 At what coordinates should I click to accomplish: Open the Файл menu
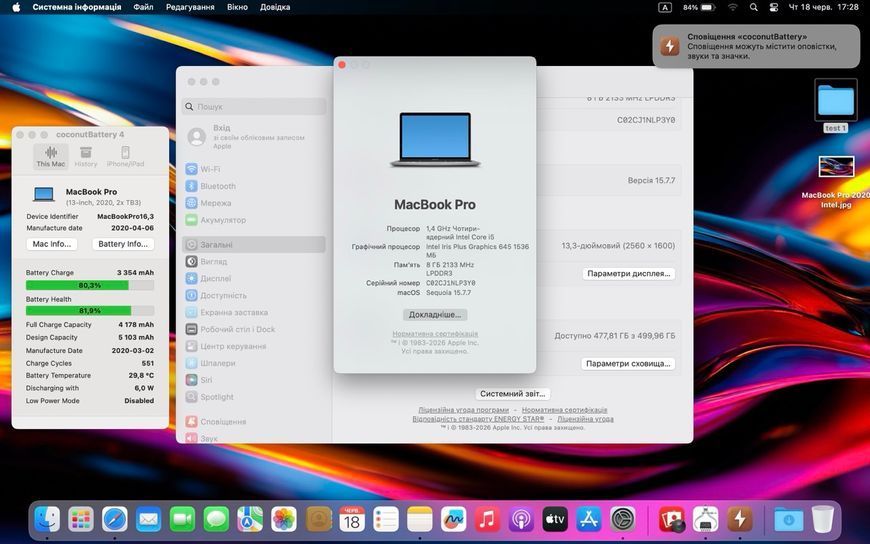(x=143, y=7)
